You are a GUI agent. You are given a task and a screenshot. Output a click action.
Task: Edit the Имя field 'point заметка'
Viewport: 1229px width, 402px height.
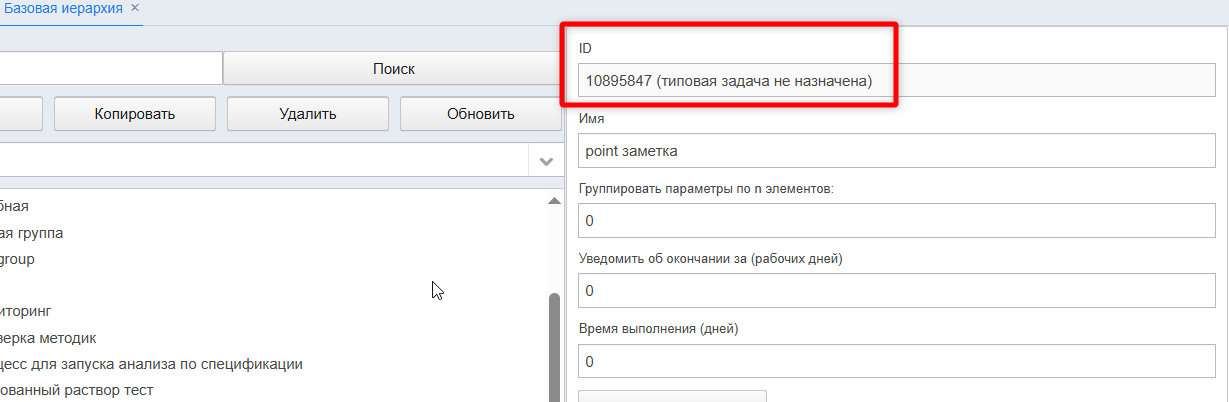[x=897, y=151]
